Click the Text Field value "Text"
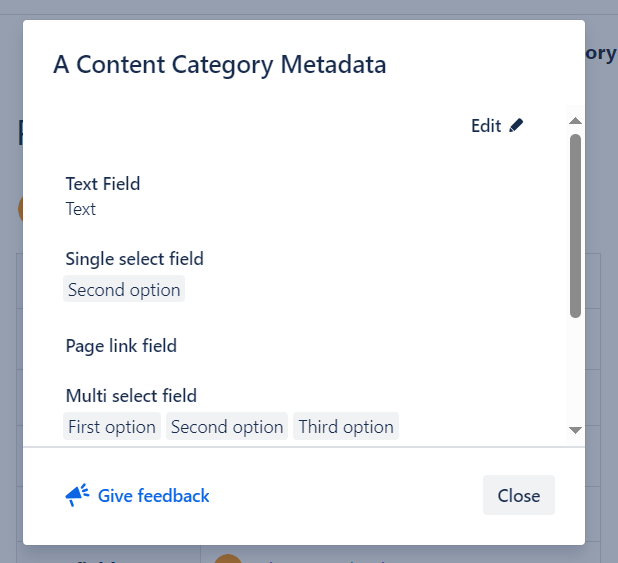Viewport: 618px width, 563px height. coord(81,209)
